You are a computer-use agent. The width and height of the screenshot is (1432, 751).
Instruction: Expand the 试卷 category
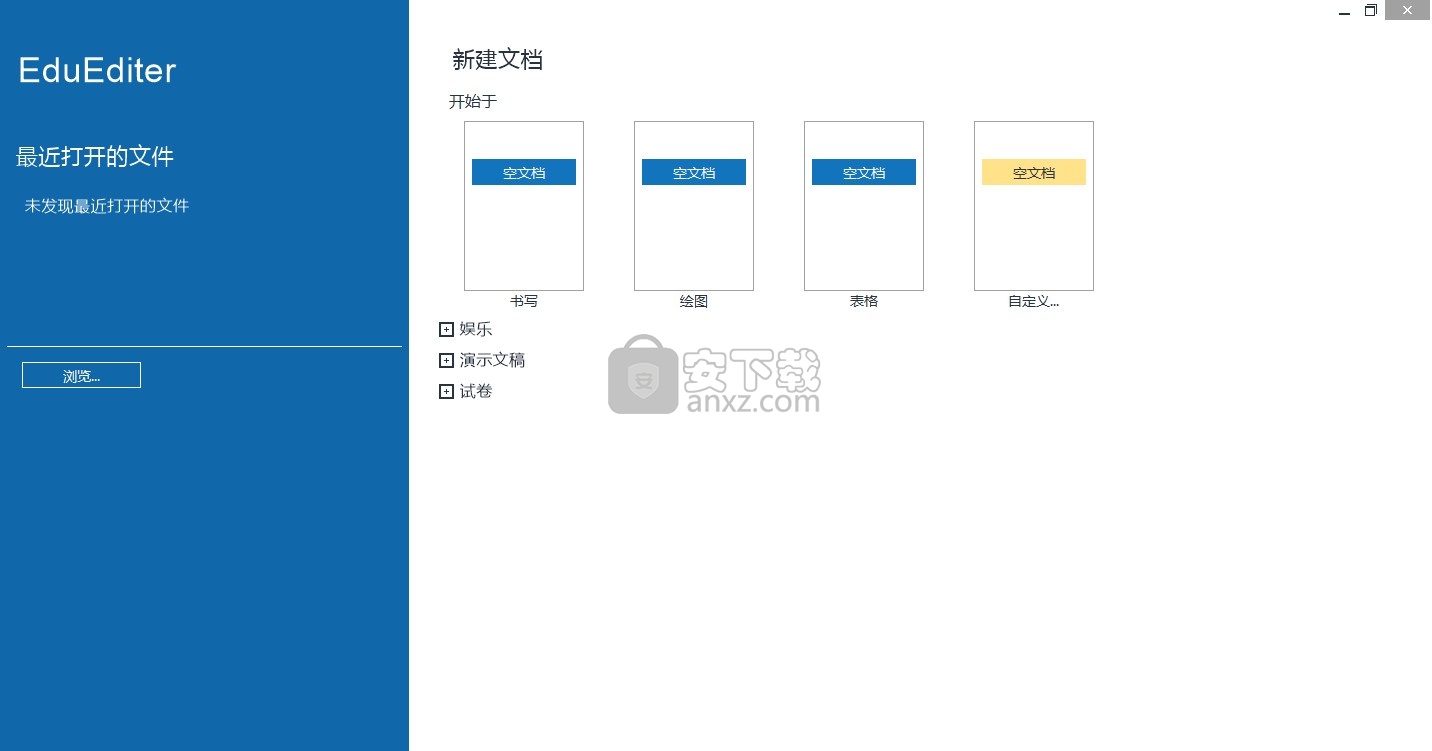[446, 392]
